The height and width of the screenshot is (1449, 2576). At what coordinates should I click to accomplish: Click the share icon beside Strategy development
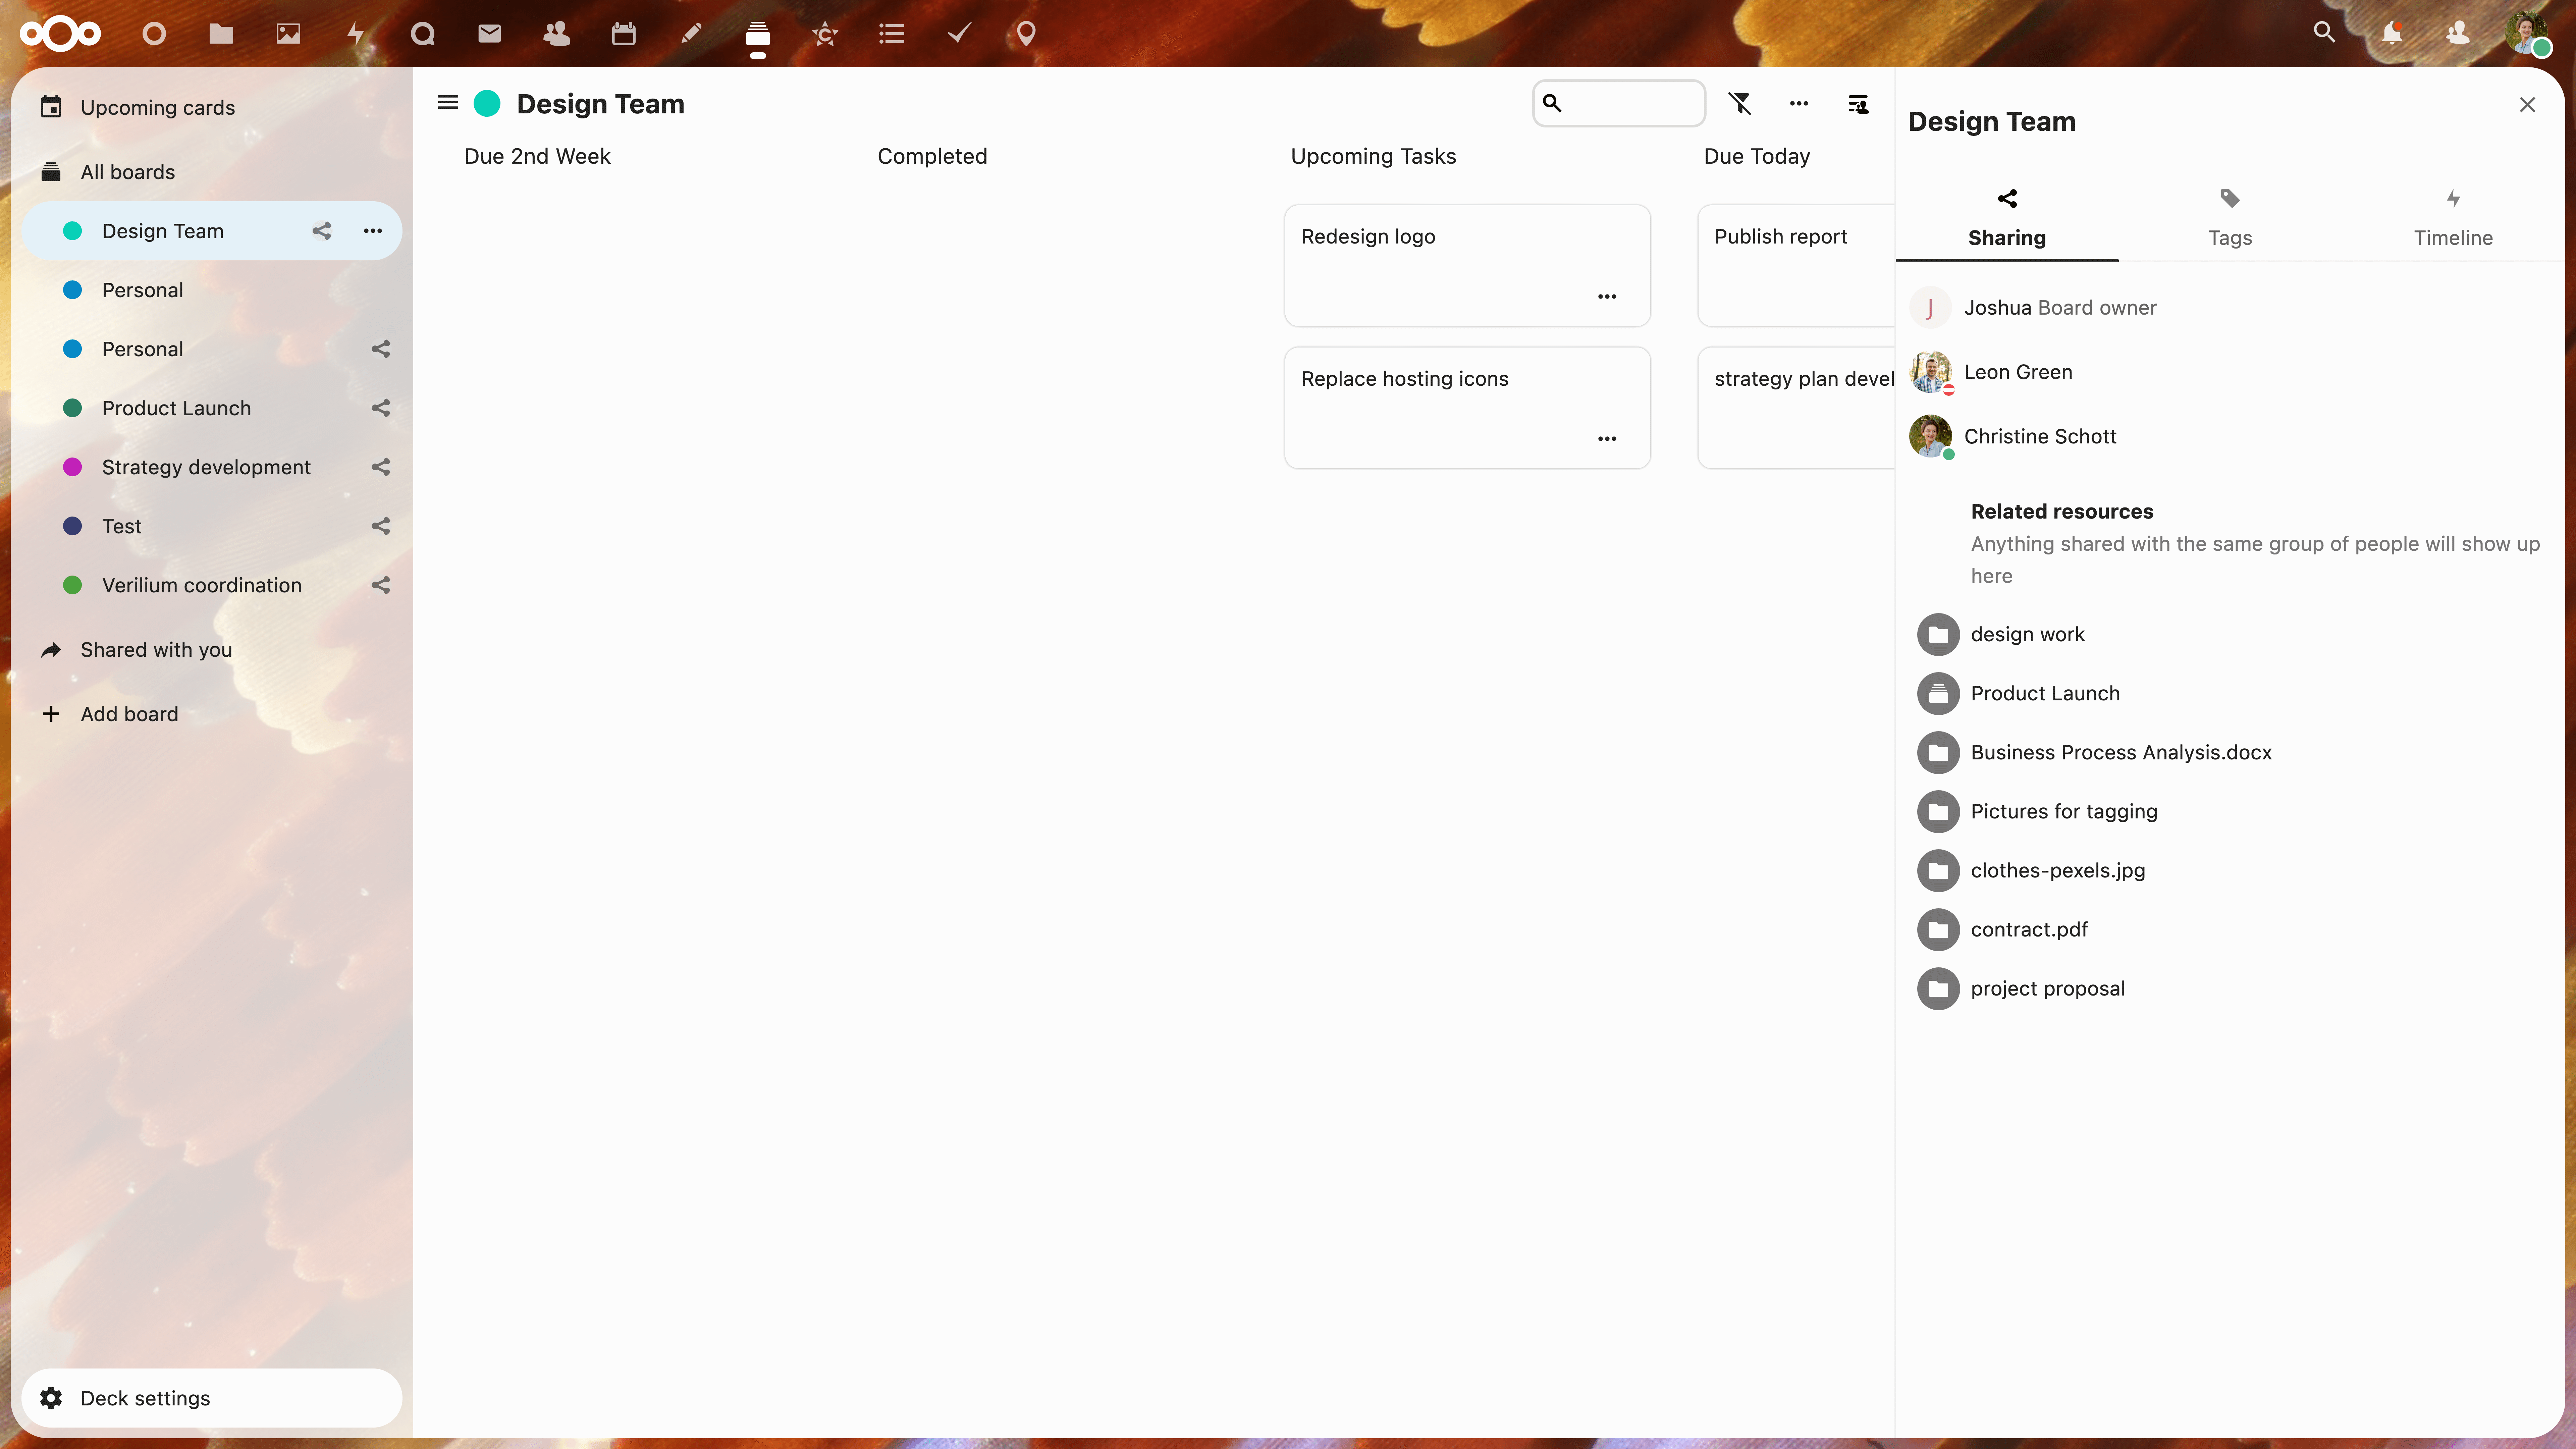381,467
